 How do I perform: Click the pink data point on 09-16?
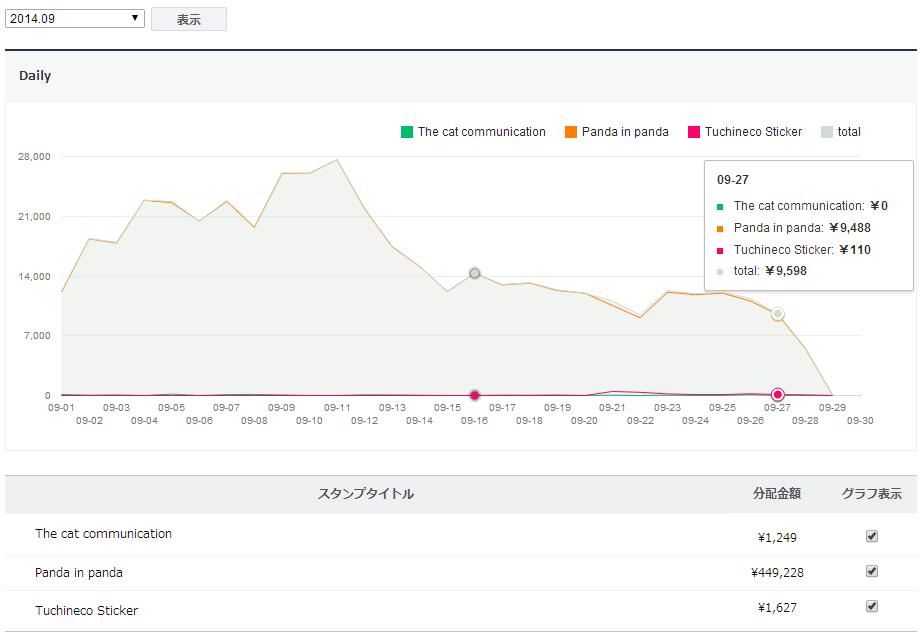click(x=475, y=395)
